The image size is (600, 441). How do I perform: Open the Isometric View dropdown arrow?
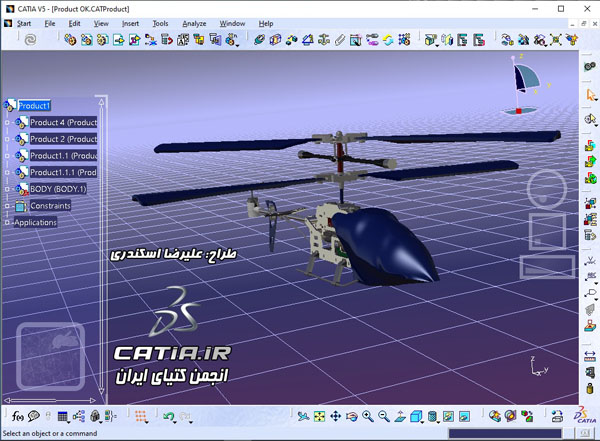[x=422, y=422]
